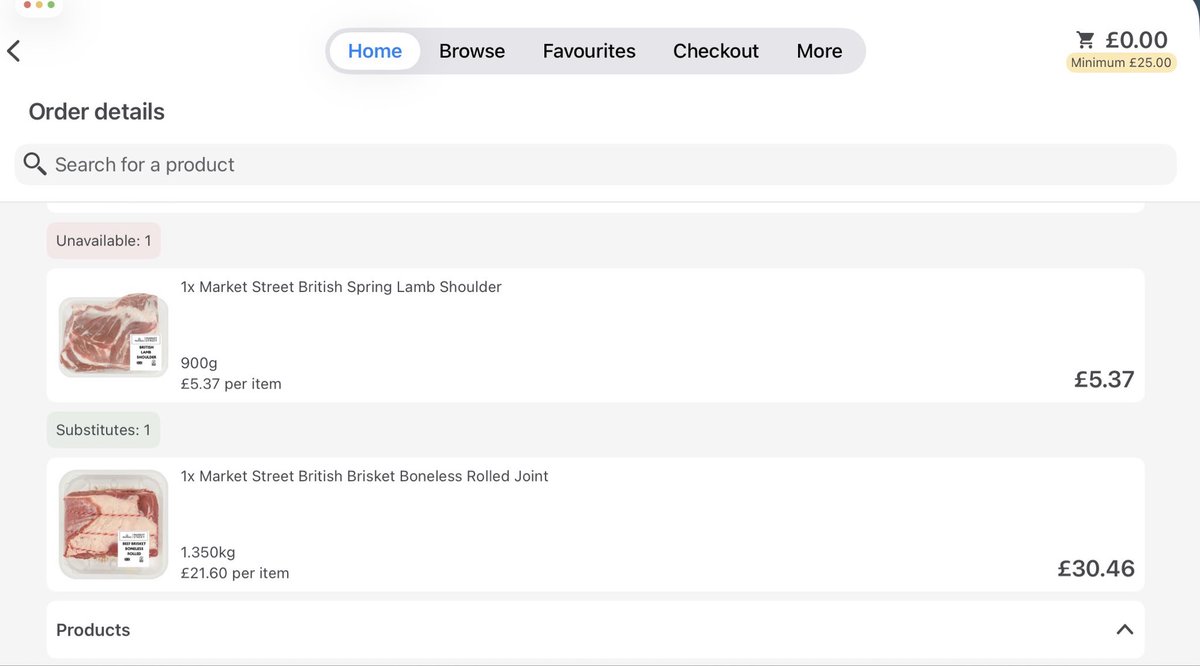Viewport: 1200px width, 666px height.
Task: Click the £0.00 basket total
Action: pos(1136,40)
